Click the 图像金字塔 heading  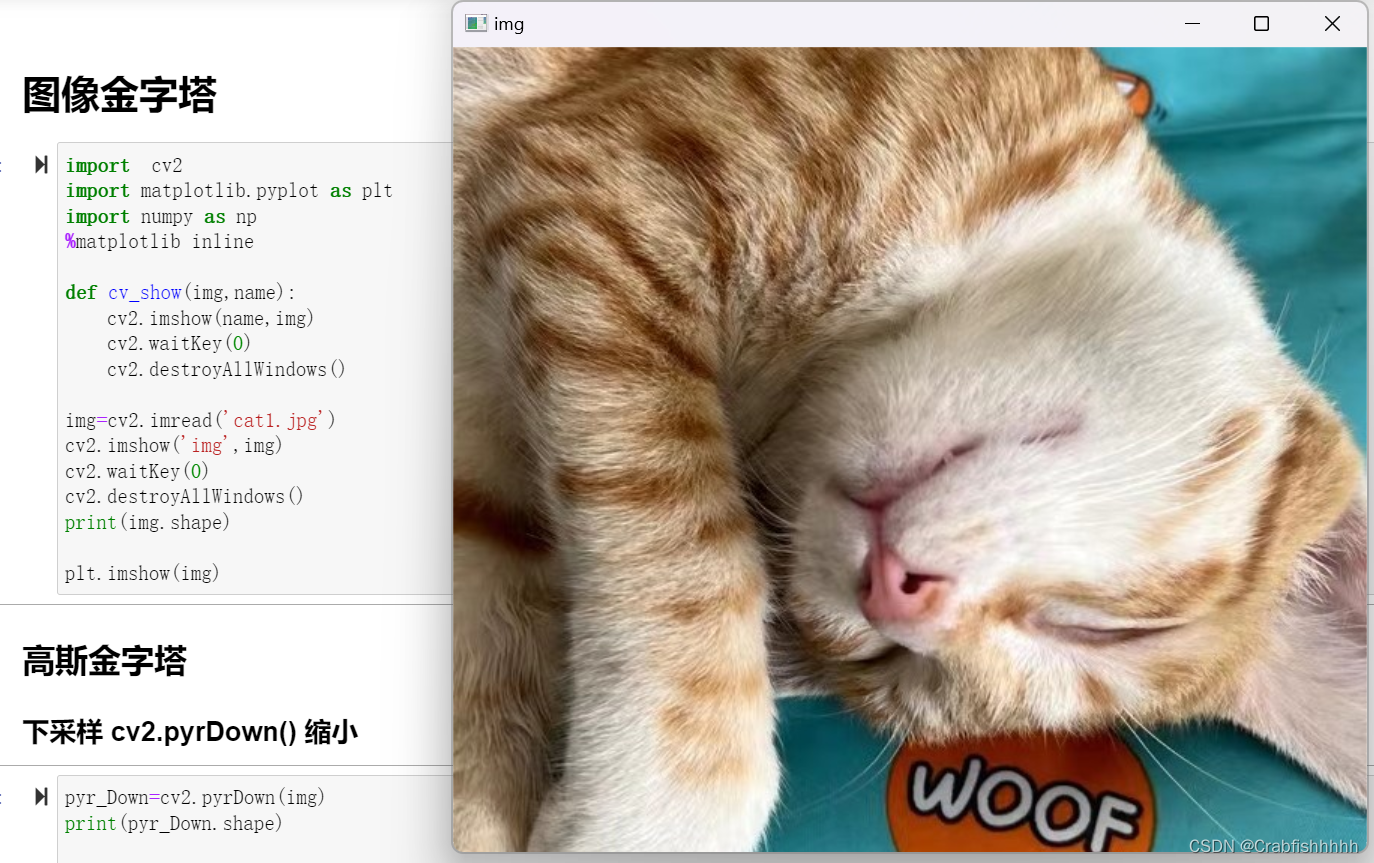119,95
